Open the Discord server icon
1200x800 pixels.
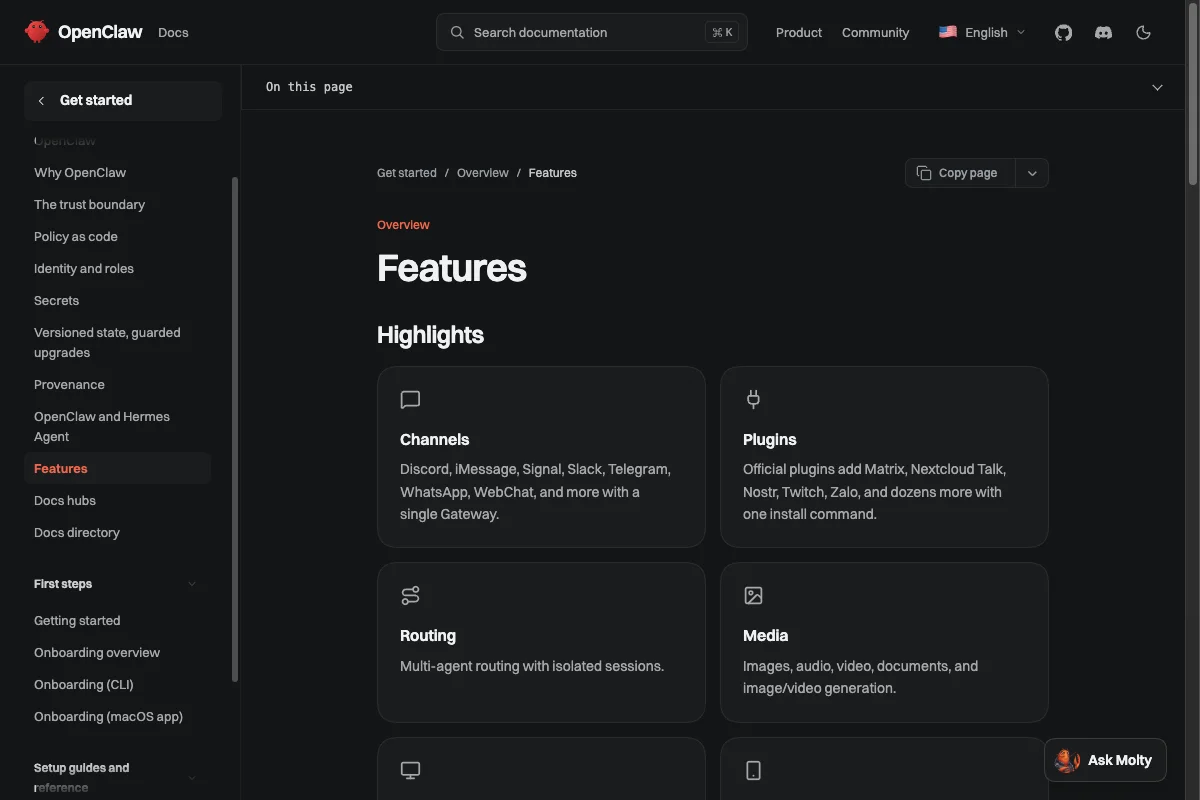[x=1103, y=32]
